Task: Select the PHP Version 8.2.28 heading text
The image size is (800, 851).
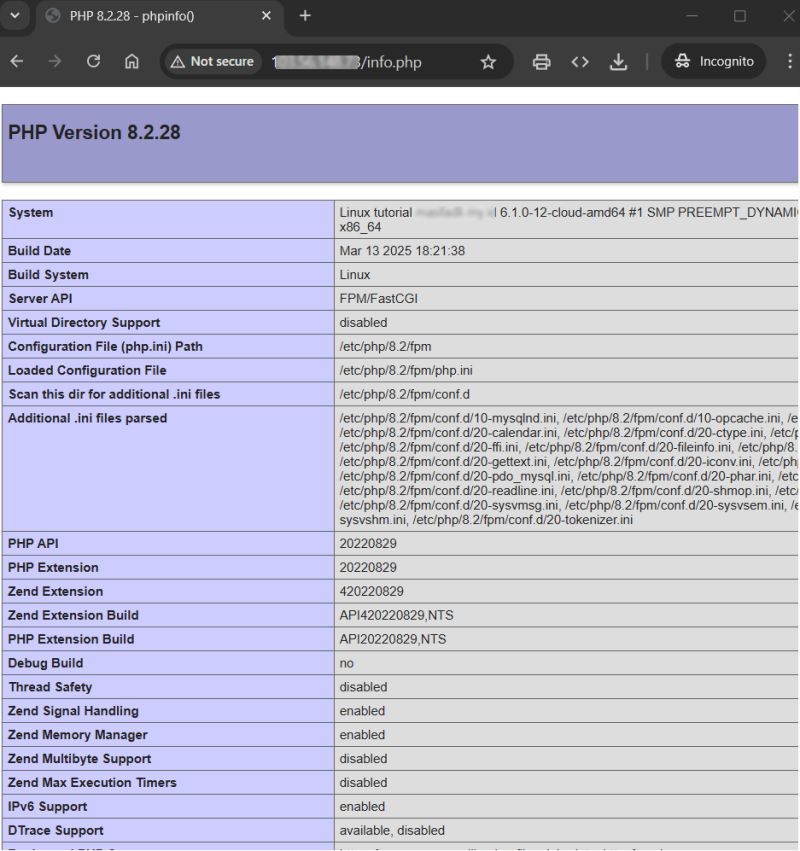Action: (x=92, y=132)
